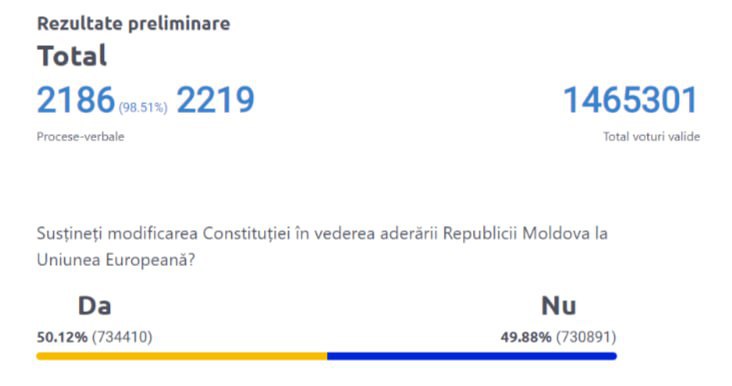Click the referendum question text about Constituției
The image size is (732, 386).
pos(322,246)
